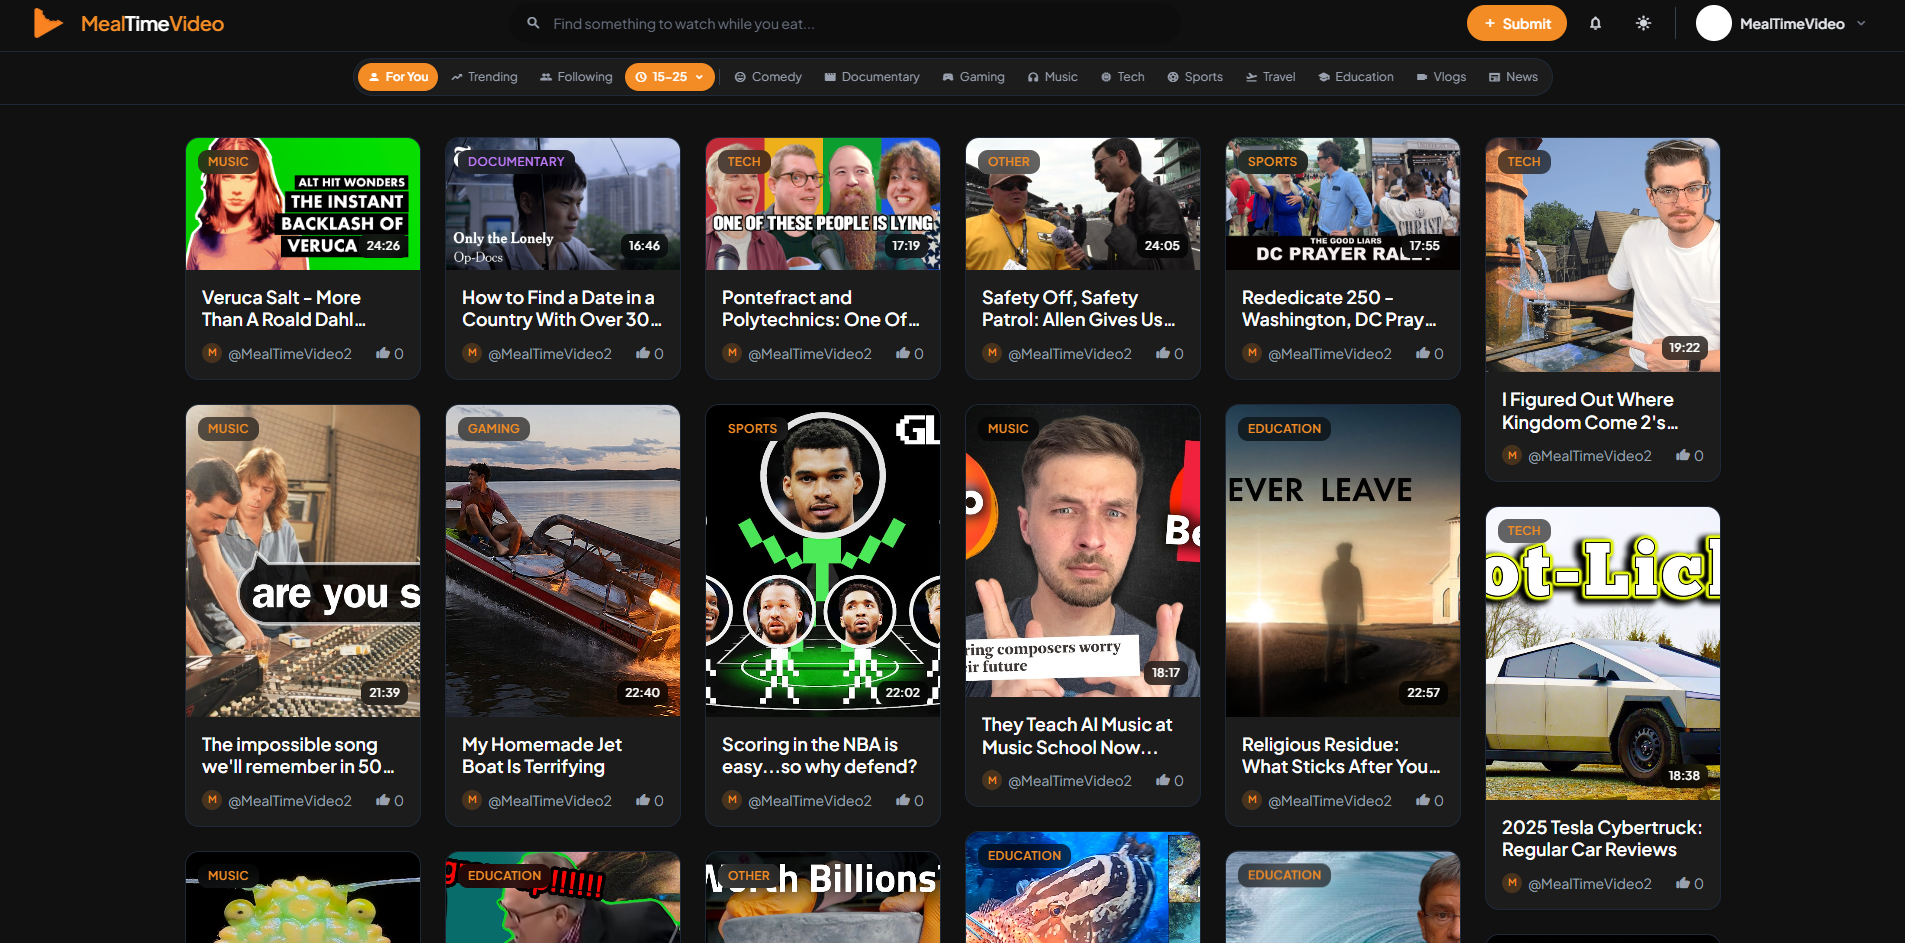The height and width of the screenshot is (943, 1905).
Task: Like the Veruca Salt video
Action: (390, 353)
